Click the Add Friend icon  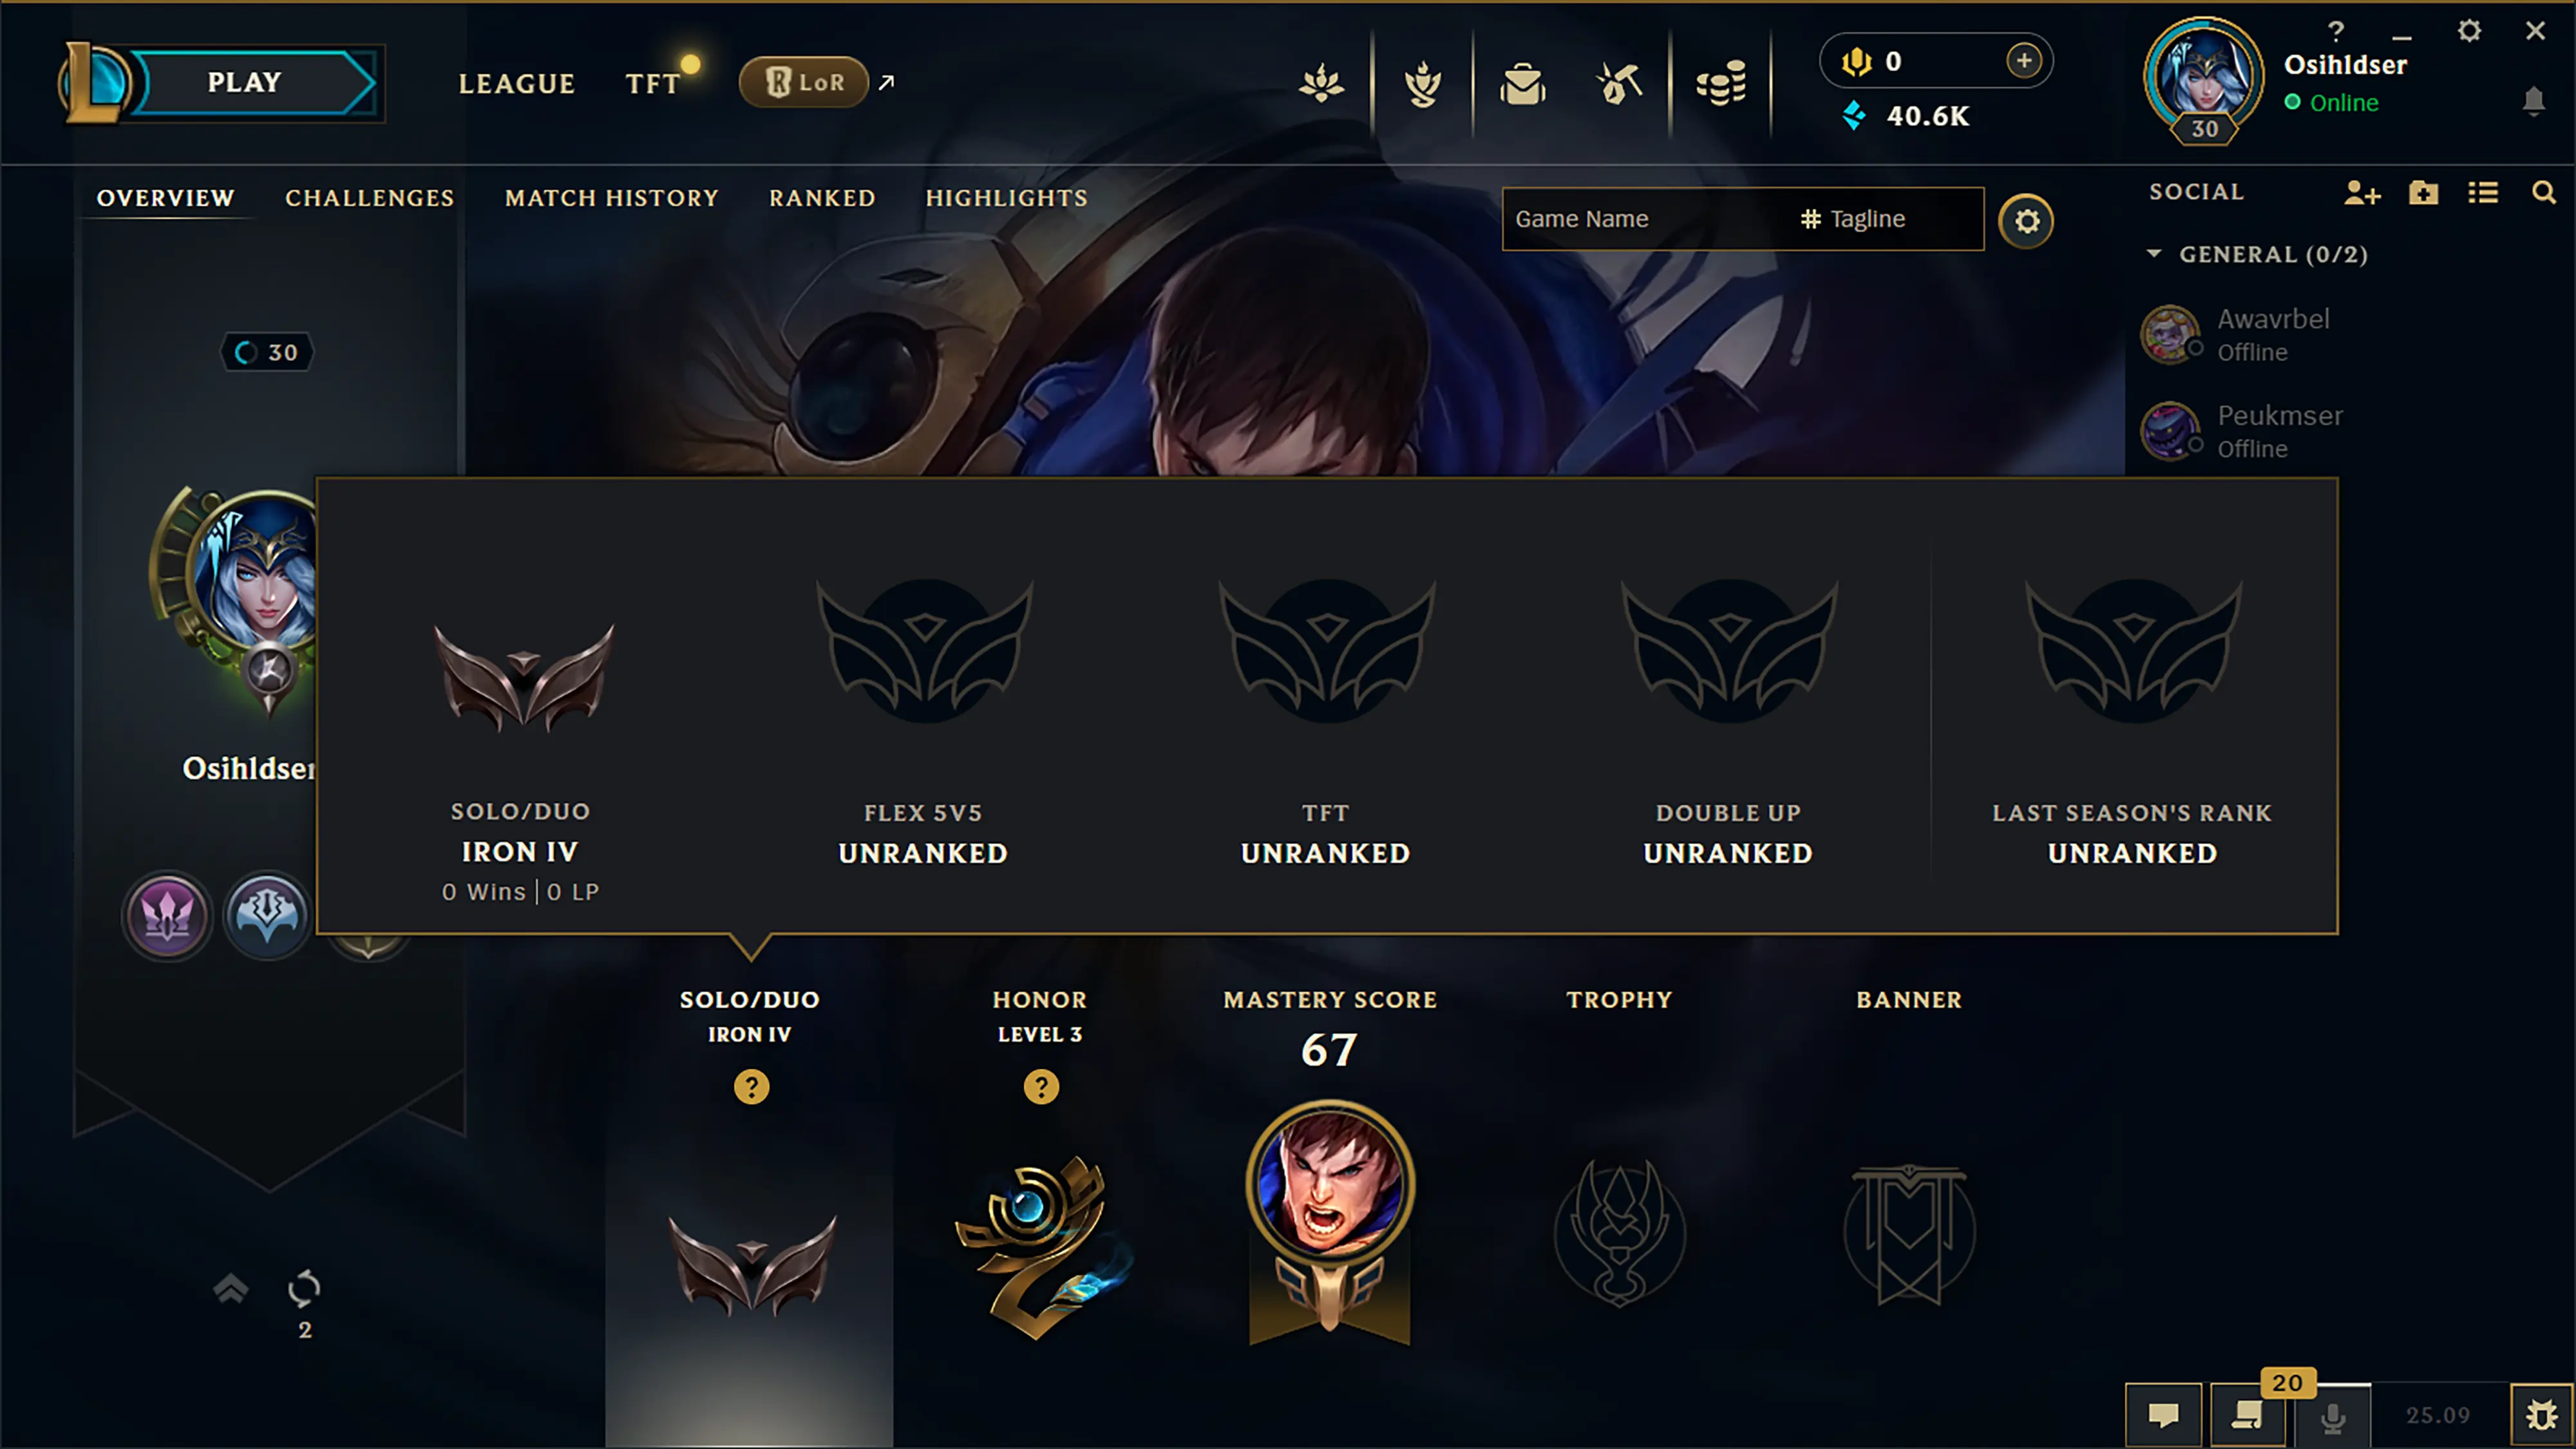click(2362, 192)
